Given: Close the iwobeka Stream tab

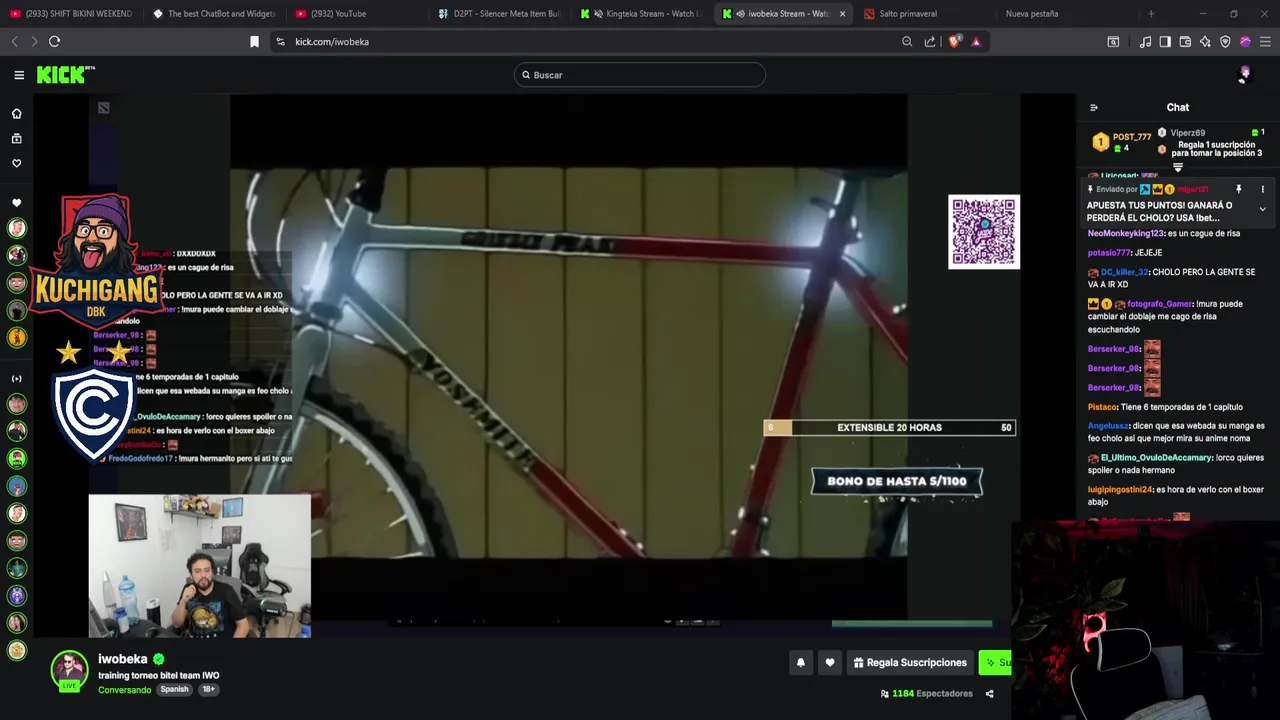Looking at the screenshot, I should tap(842, 14).
